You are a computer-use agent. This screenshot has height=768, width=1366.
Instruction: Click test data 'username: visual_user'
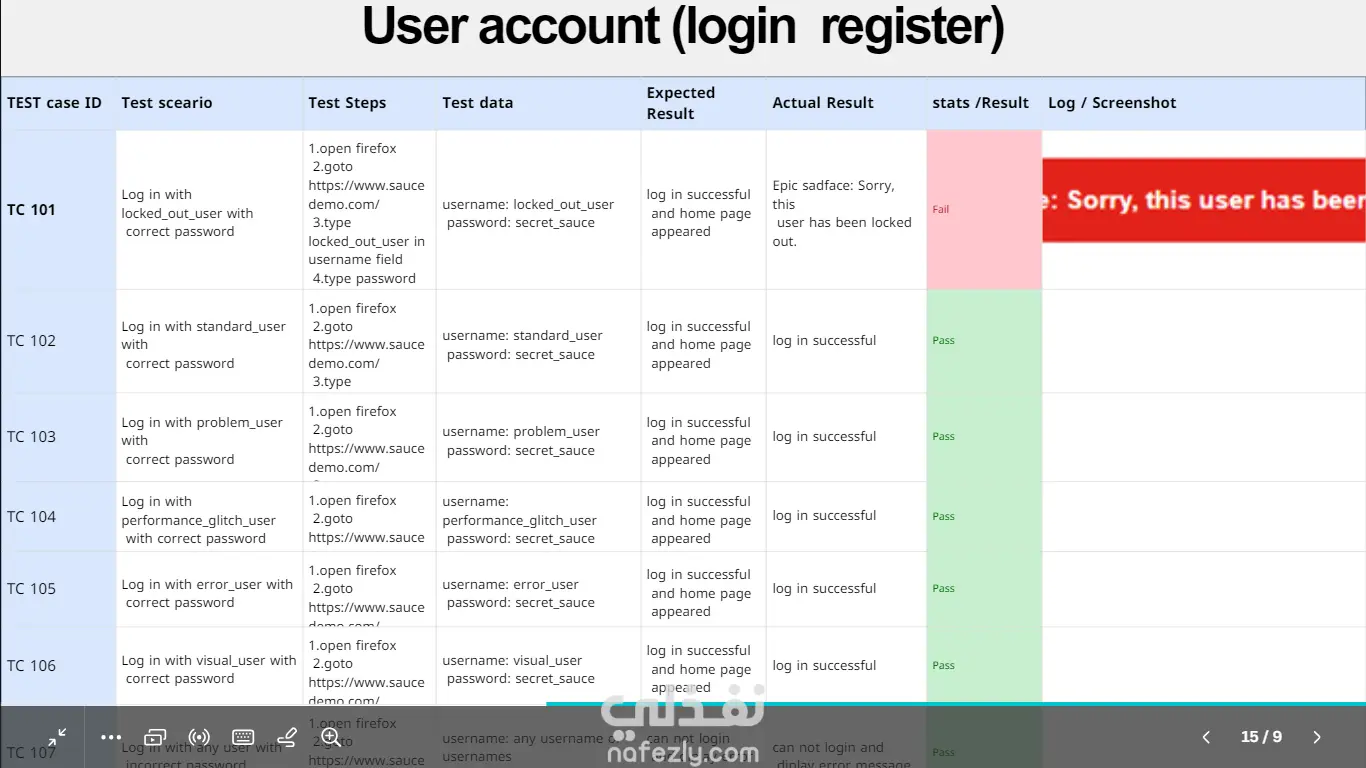512,661
